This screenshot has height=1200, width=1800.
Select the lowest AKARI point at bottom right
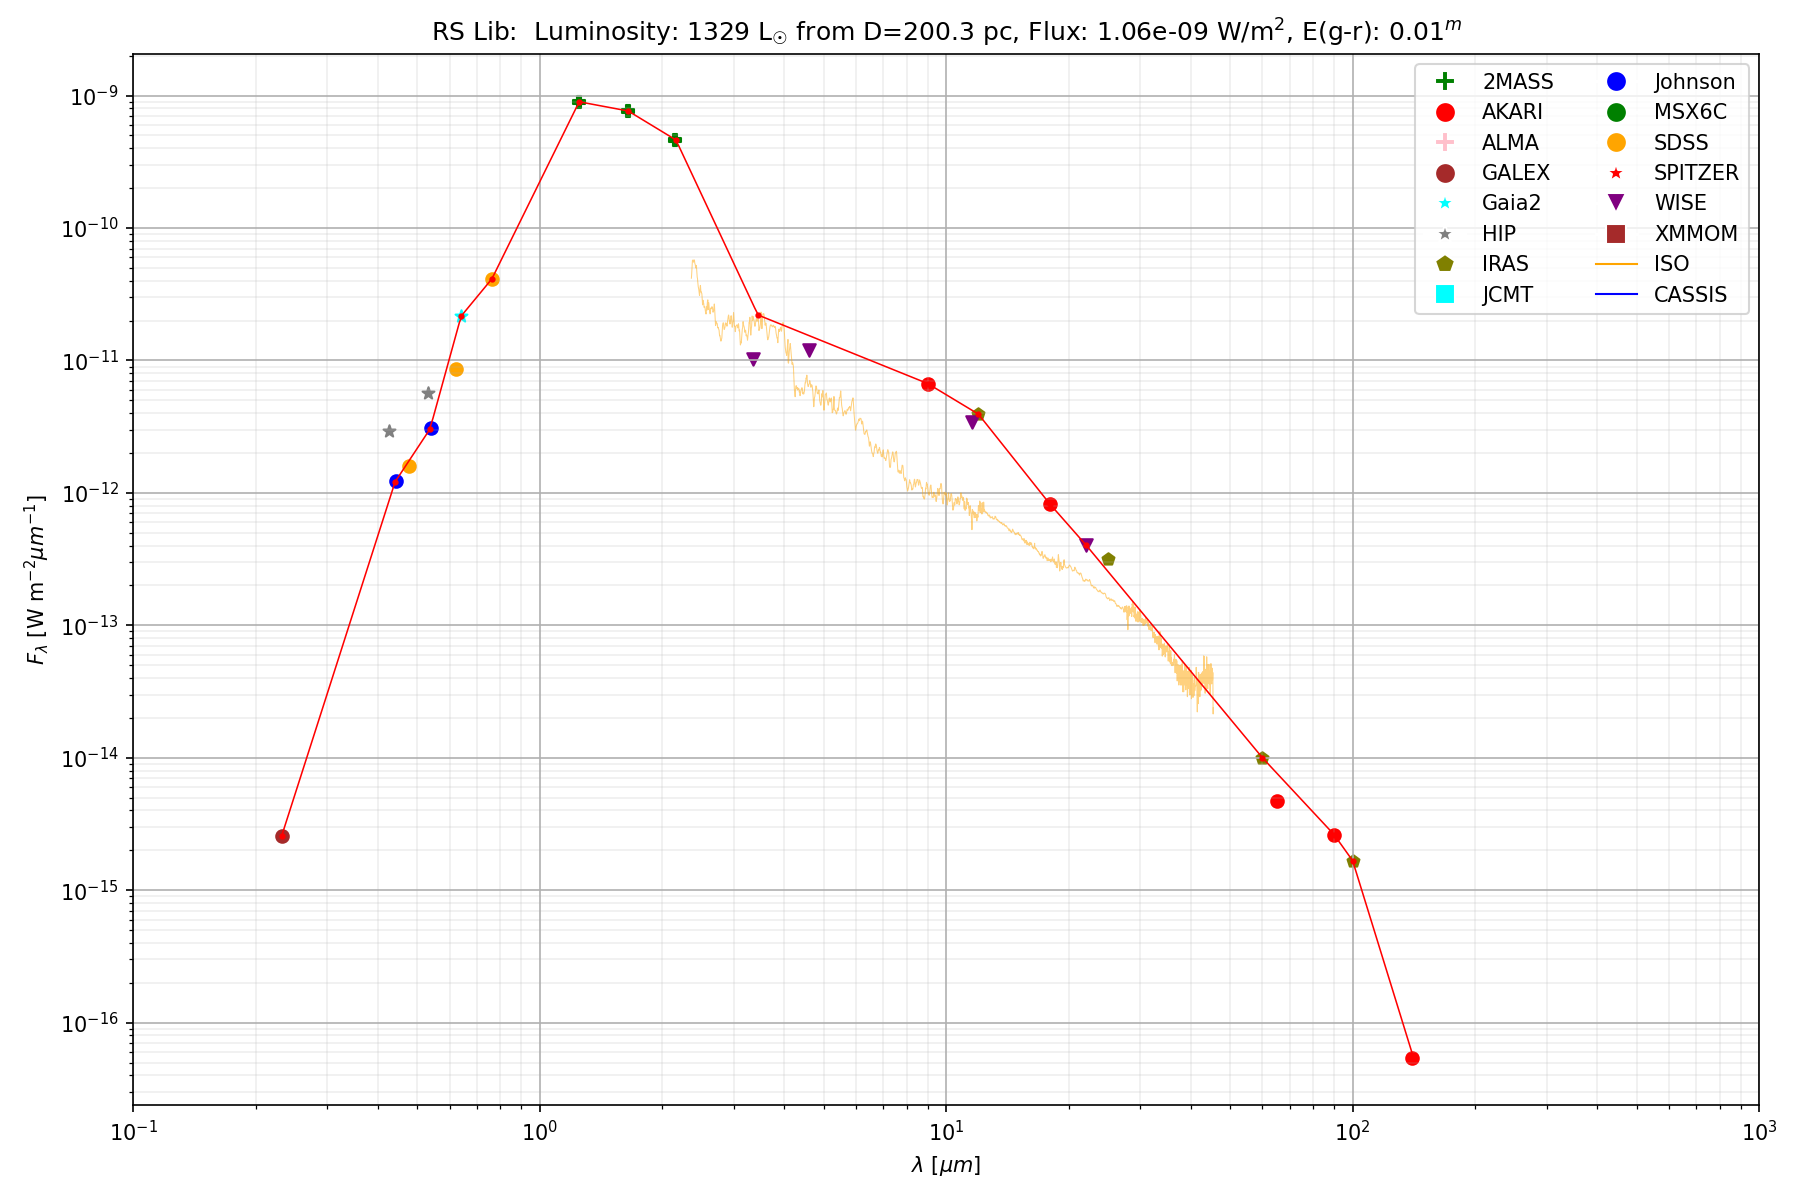click(1412, 1058)
